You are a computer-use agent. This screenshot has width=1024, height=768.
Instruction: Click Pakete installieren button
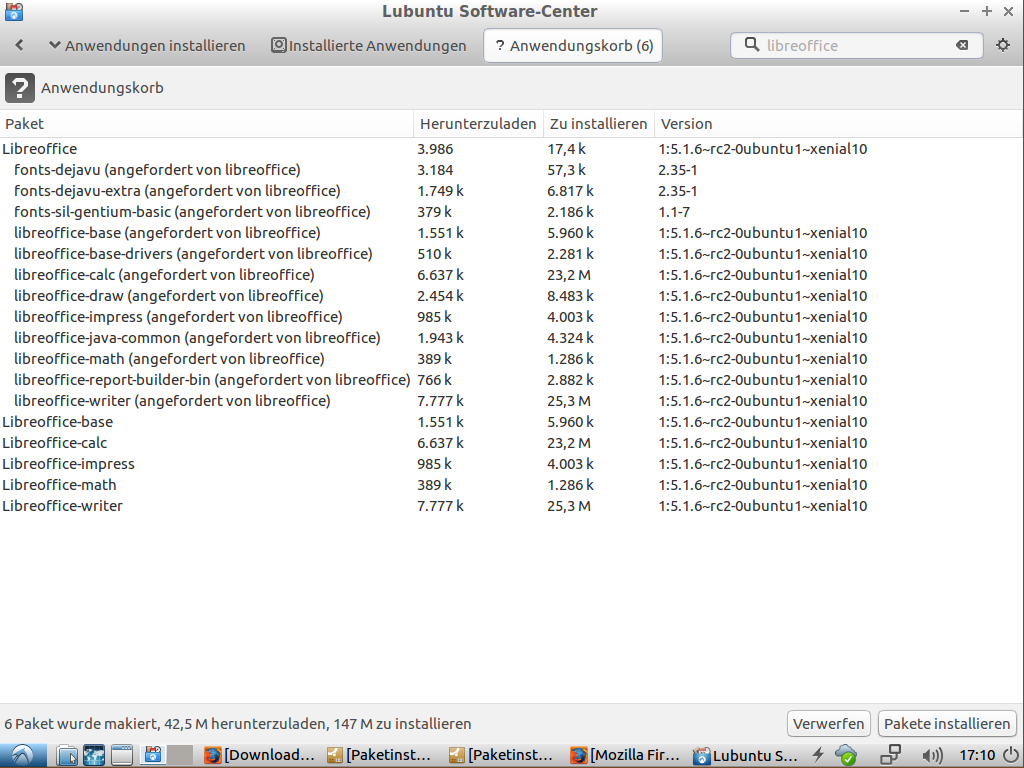tap(947, 724)
